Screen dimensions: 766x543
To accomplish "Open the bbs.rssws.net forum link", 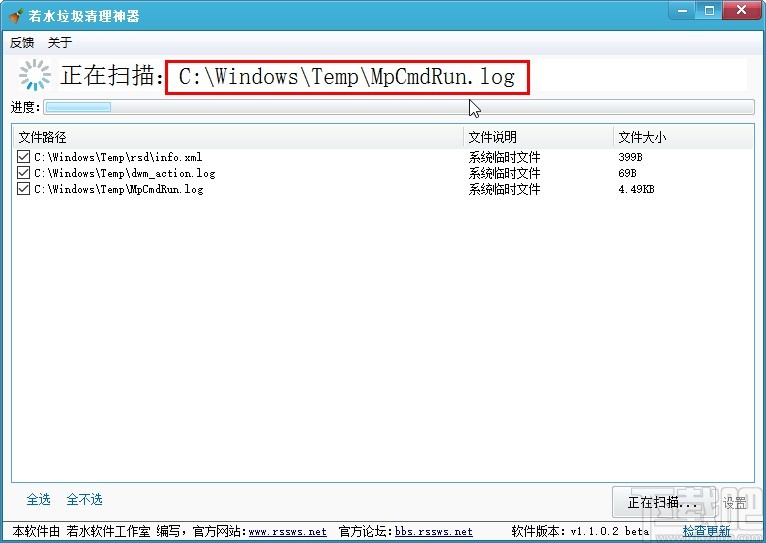I will pos(434,531).
